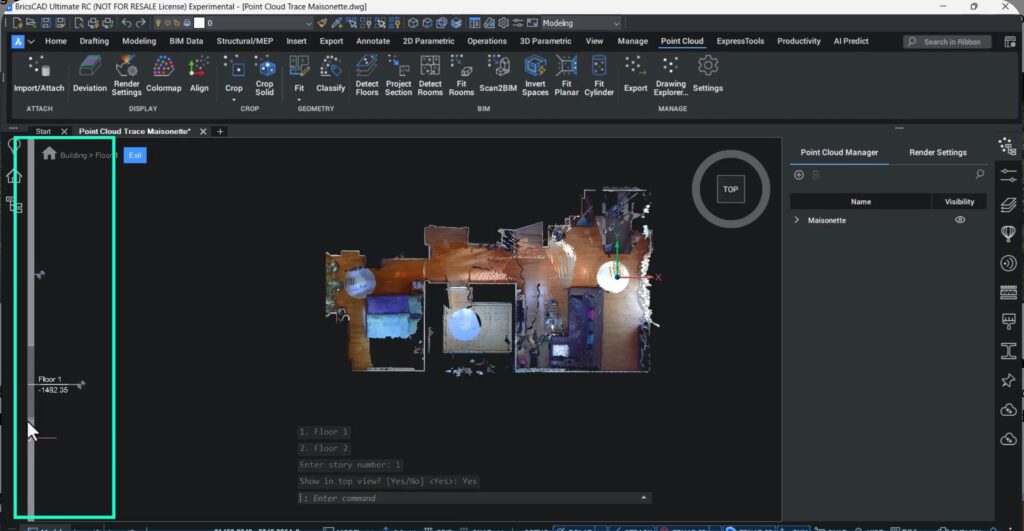The height and width of the screenshot is (531, 1024).
Task: Select the Align point cloud tool
Action: (199, 74)
